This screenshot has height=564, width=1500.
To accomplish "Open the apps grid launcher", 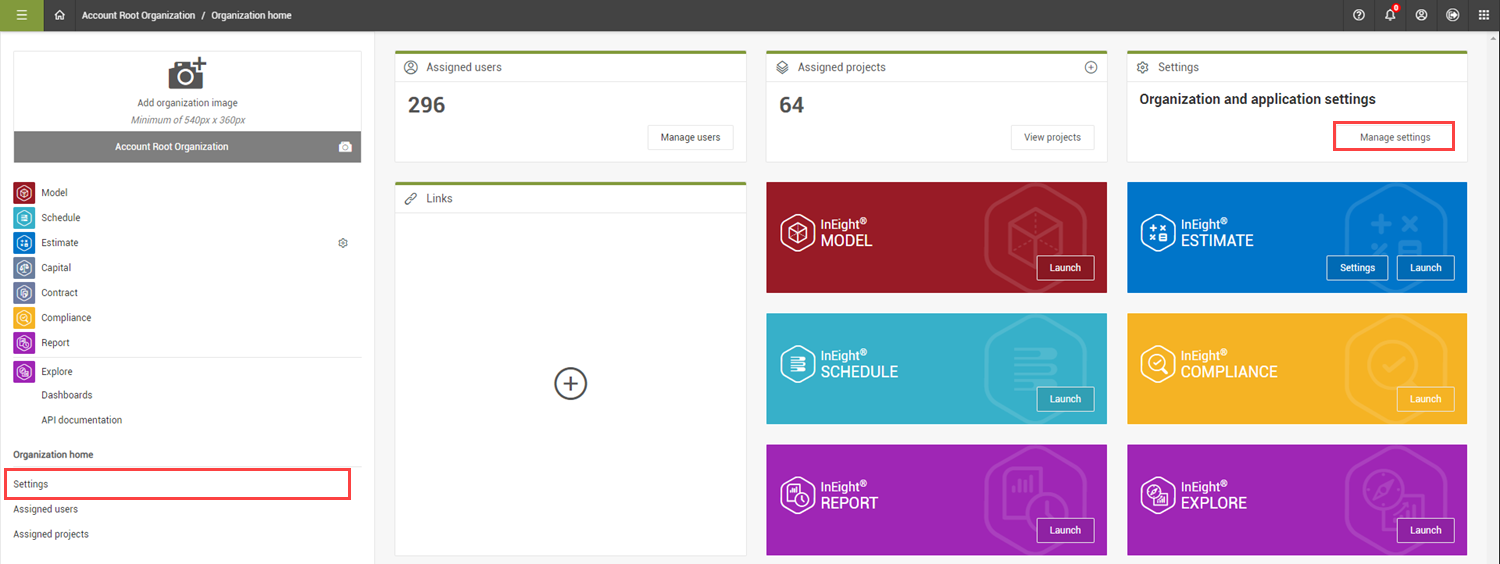I will click(x=1483, y=15).
